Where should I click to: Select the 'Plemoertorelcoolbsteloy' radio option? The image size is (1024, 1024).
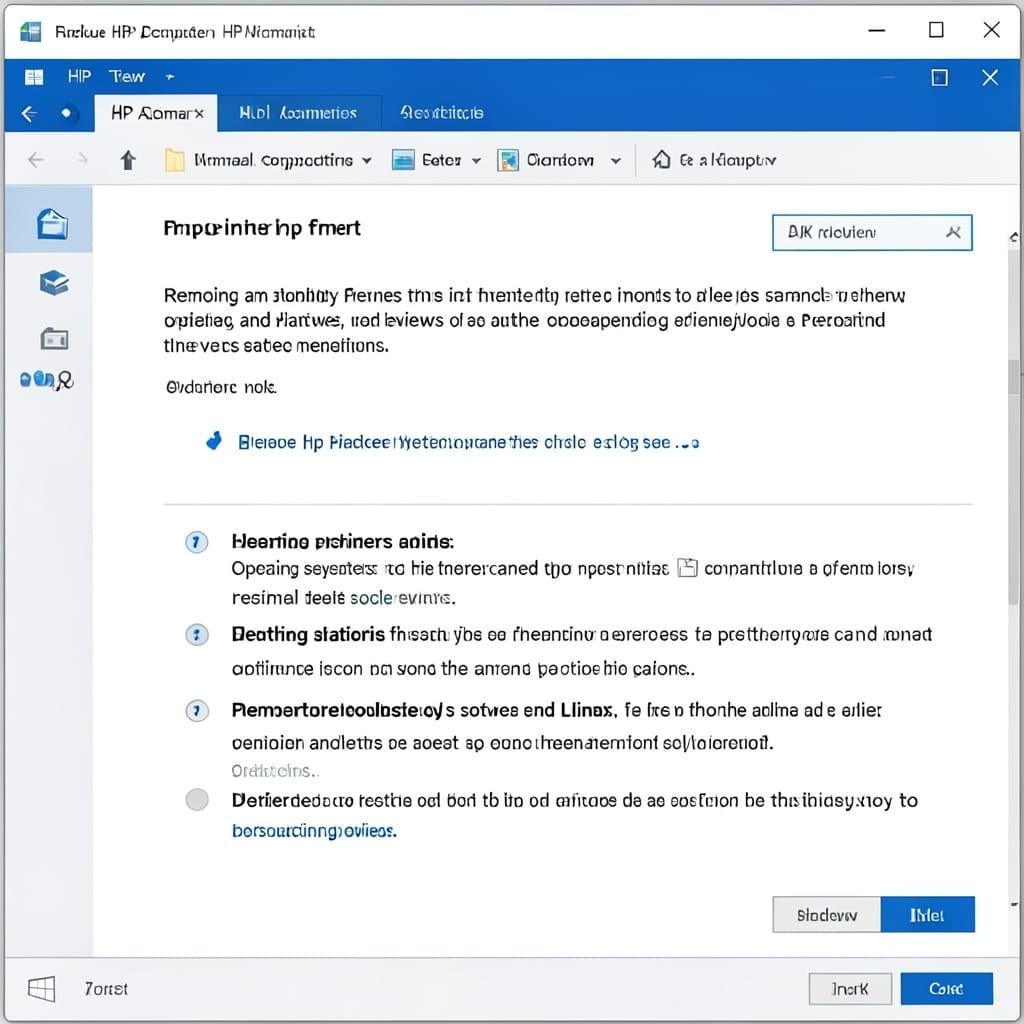point(197,711)
